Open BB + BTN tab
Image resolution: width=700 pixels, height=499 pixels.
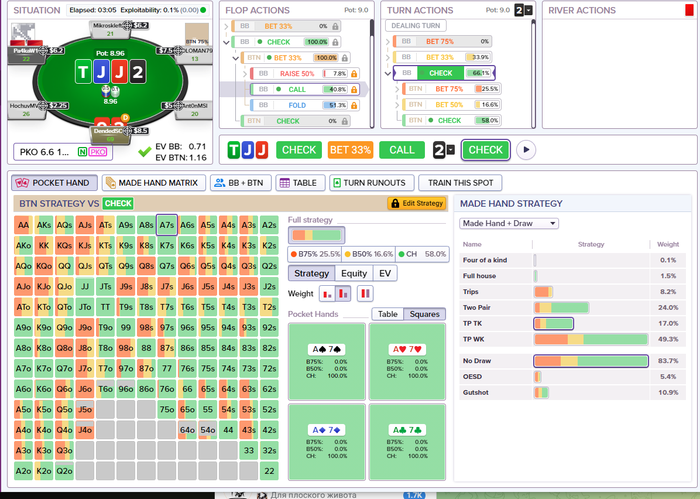[241, 183]
